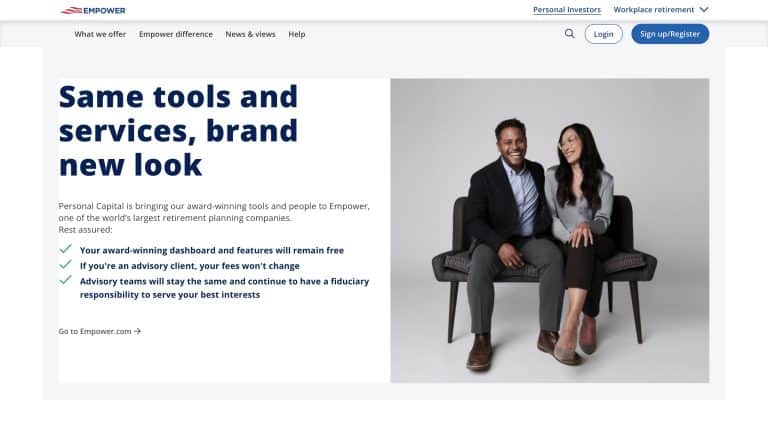Click 'Your award-winning dashboard' text
The height and width of the screenshot is (437, 768).
click(212, 250)
